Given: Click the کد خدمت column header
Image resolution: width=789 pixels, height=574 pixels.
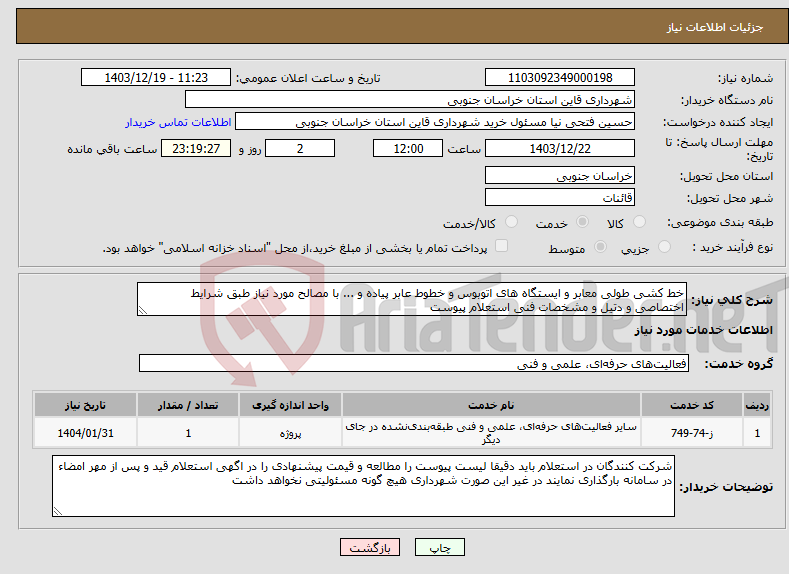Looking at the screenshot, I should click(x=692, y=405).
